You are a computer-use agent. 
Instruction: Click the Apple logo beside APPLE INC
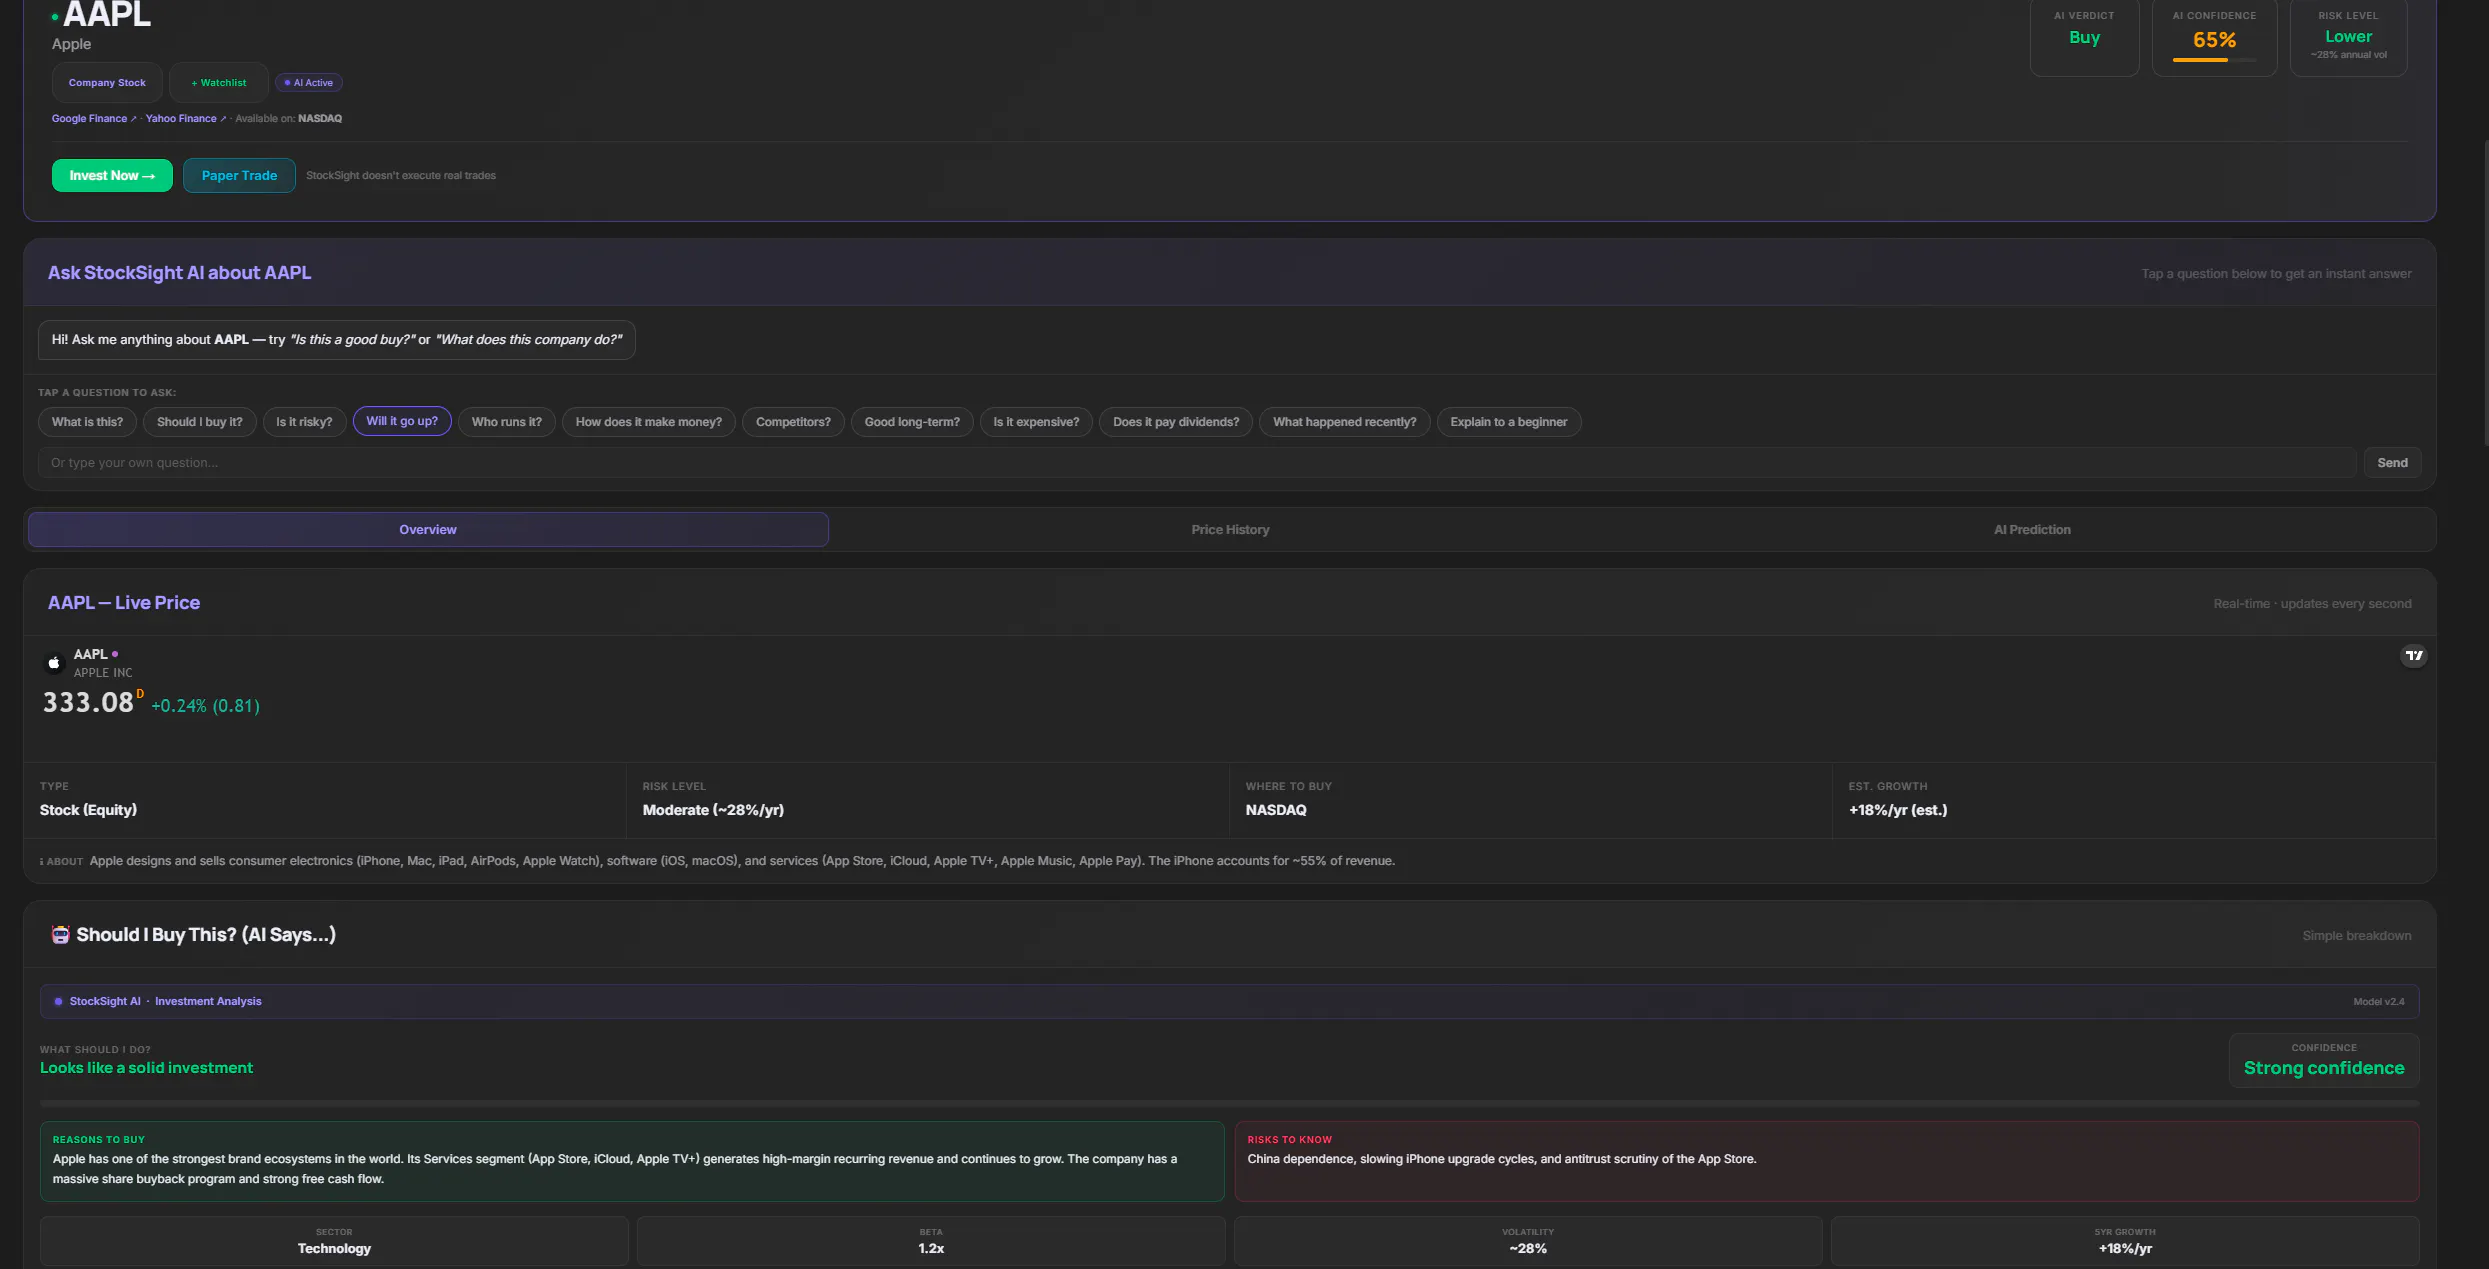pos(54,663)
